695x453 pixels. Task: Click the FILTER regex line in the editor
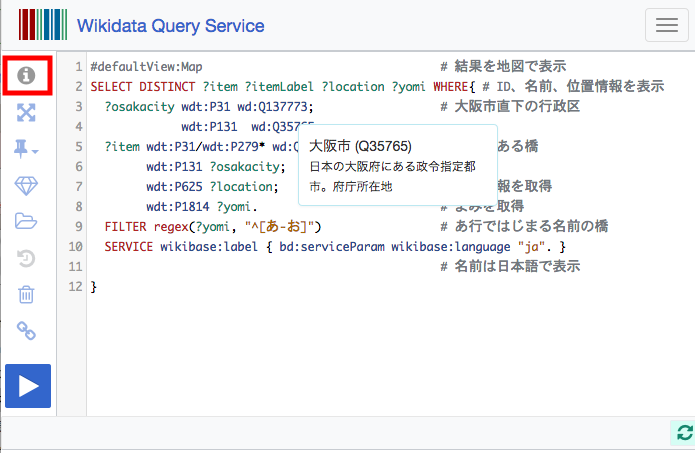[213, 226]
